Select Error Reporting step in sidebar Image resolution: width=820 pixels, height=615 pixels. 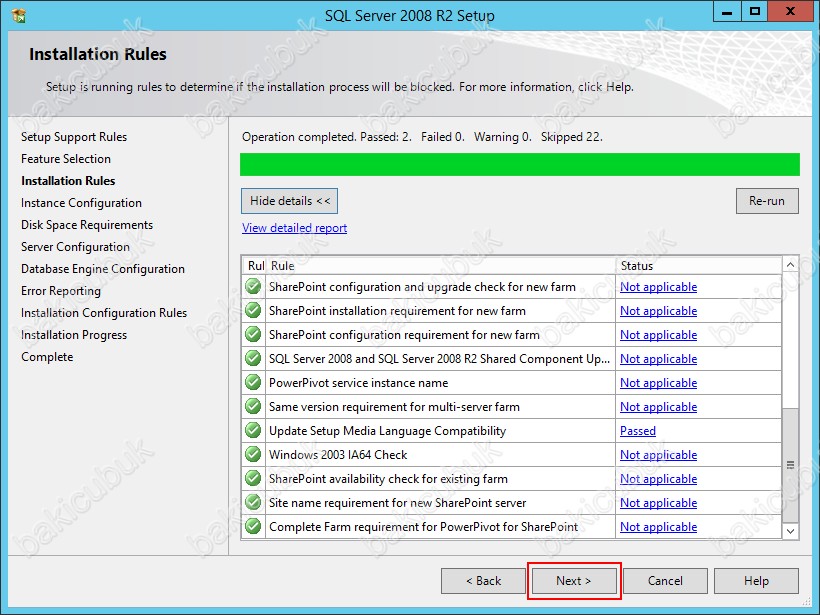coord(61,291)
